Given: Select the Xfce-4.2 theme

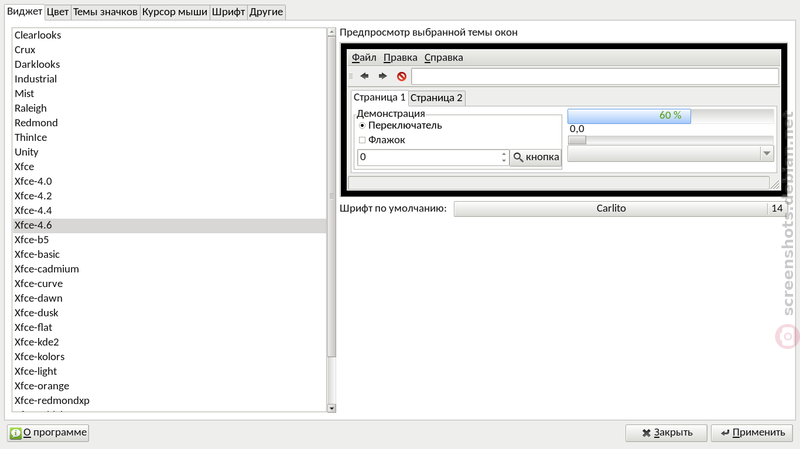Looking at the screenshot, I should click(x=169, y=196).
